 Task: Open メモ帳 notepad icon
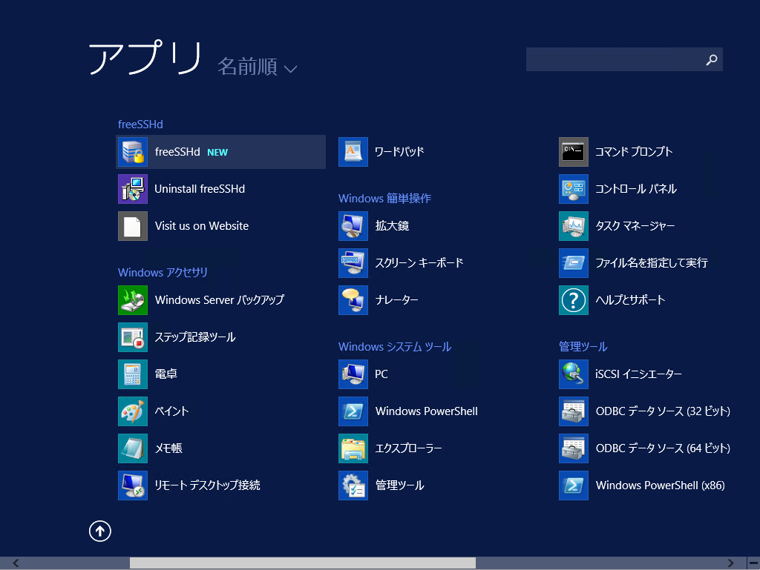coord(132,448)
